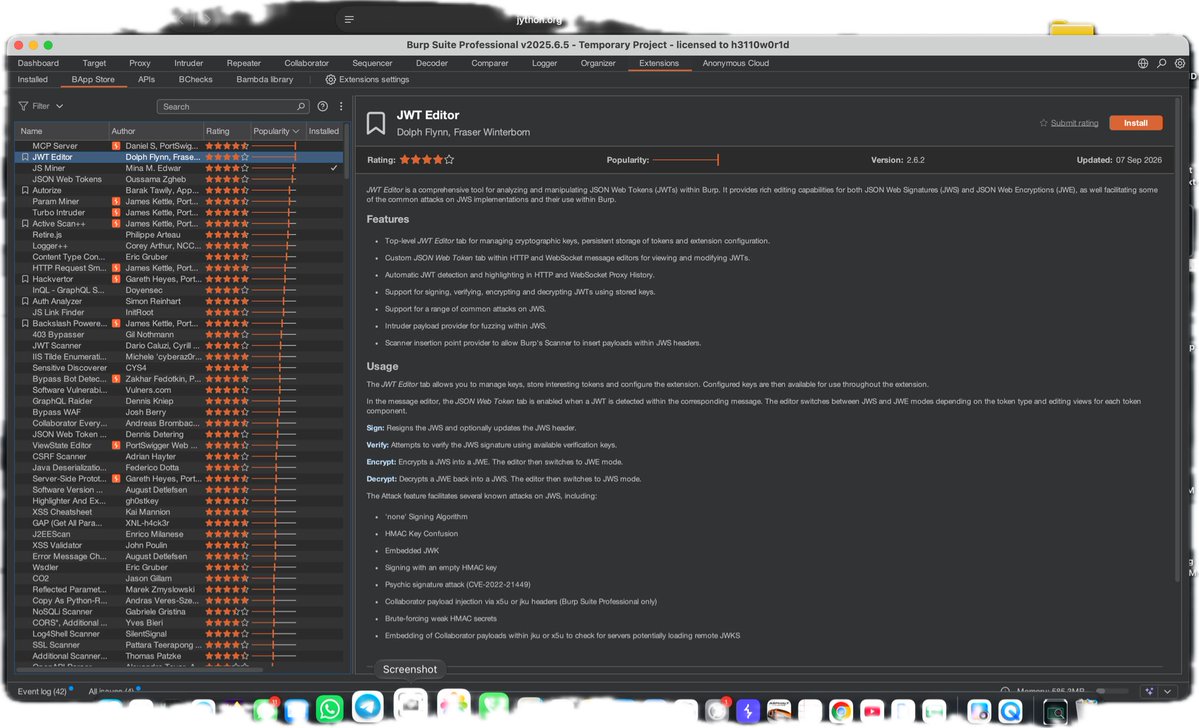Screen dimensions: 1199x728
Task: Select the "JWT Scanner" extension row
Action: [179, 346]
